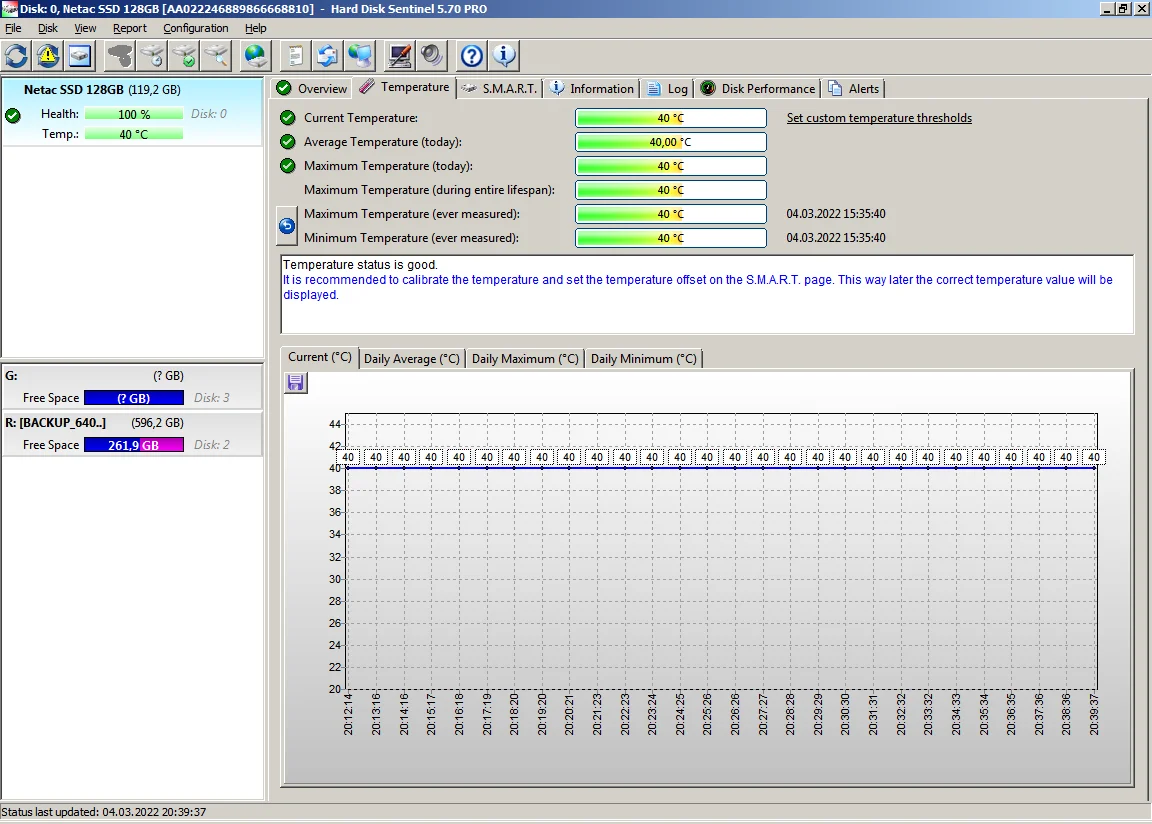Save the graph using the floppy disk icon

pos(296,383)
